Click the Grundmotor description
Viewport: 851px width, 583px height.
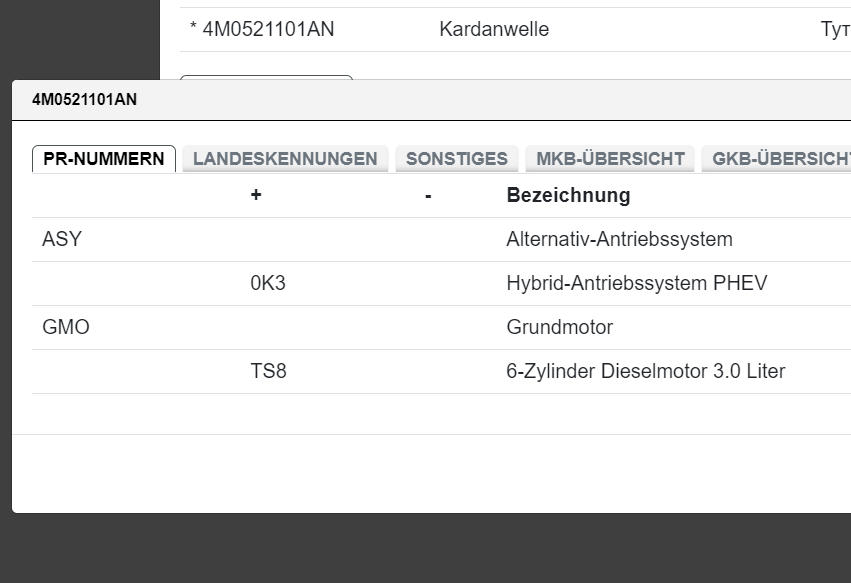pyautogui.click(x=559, y=328)
